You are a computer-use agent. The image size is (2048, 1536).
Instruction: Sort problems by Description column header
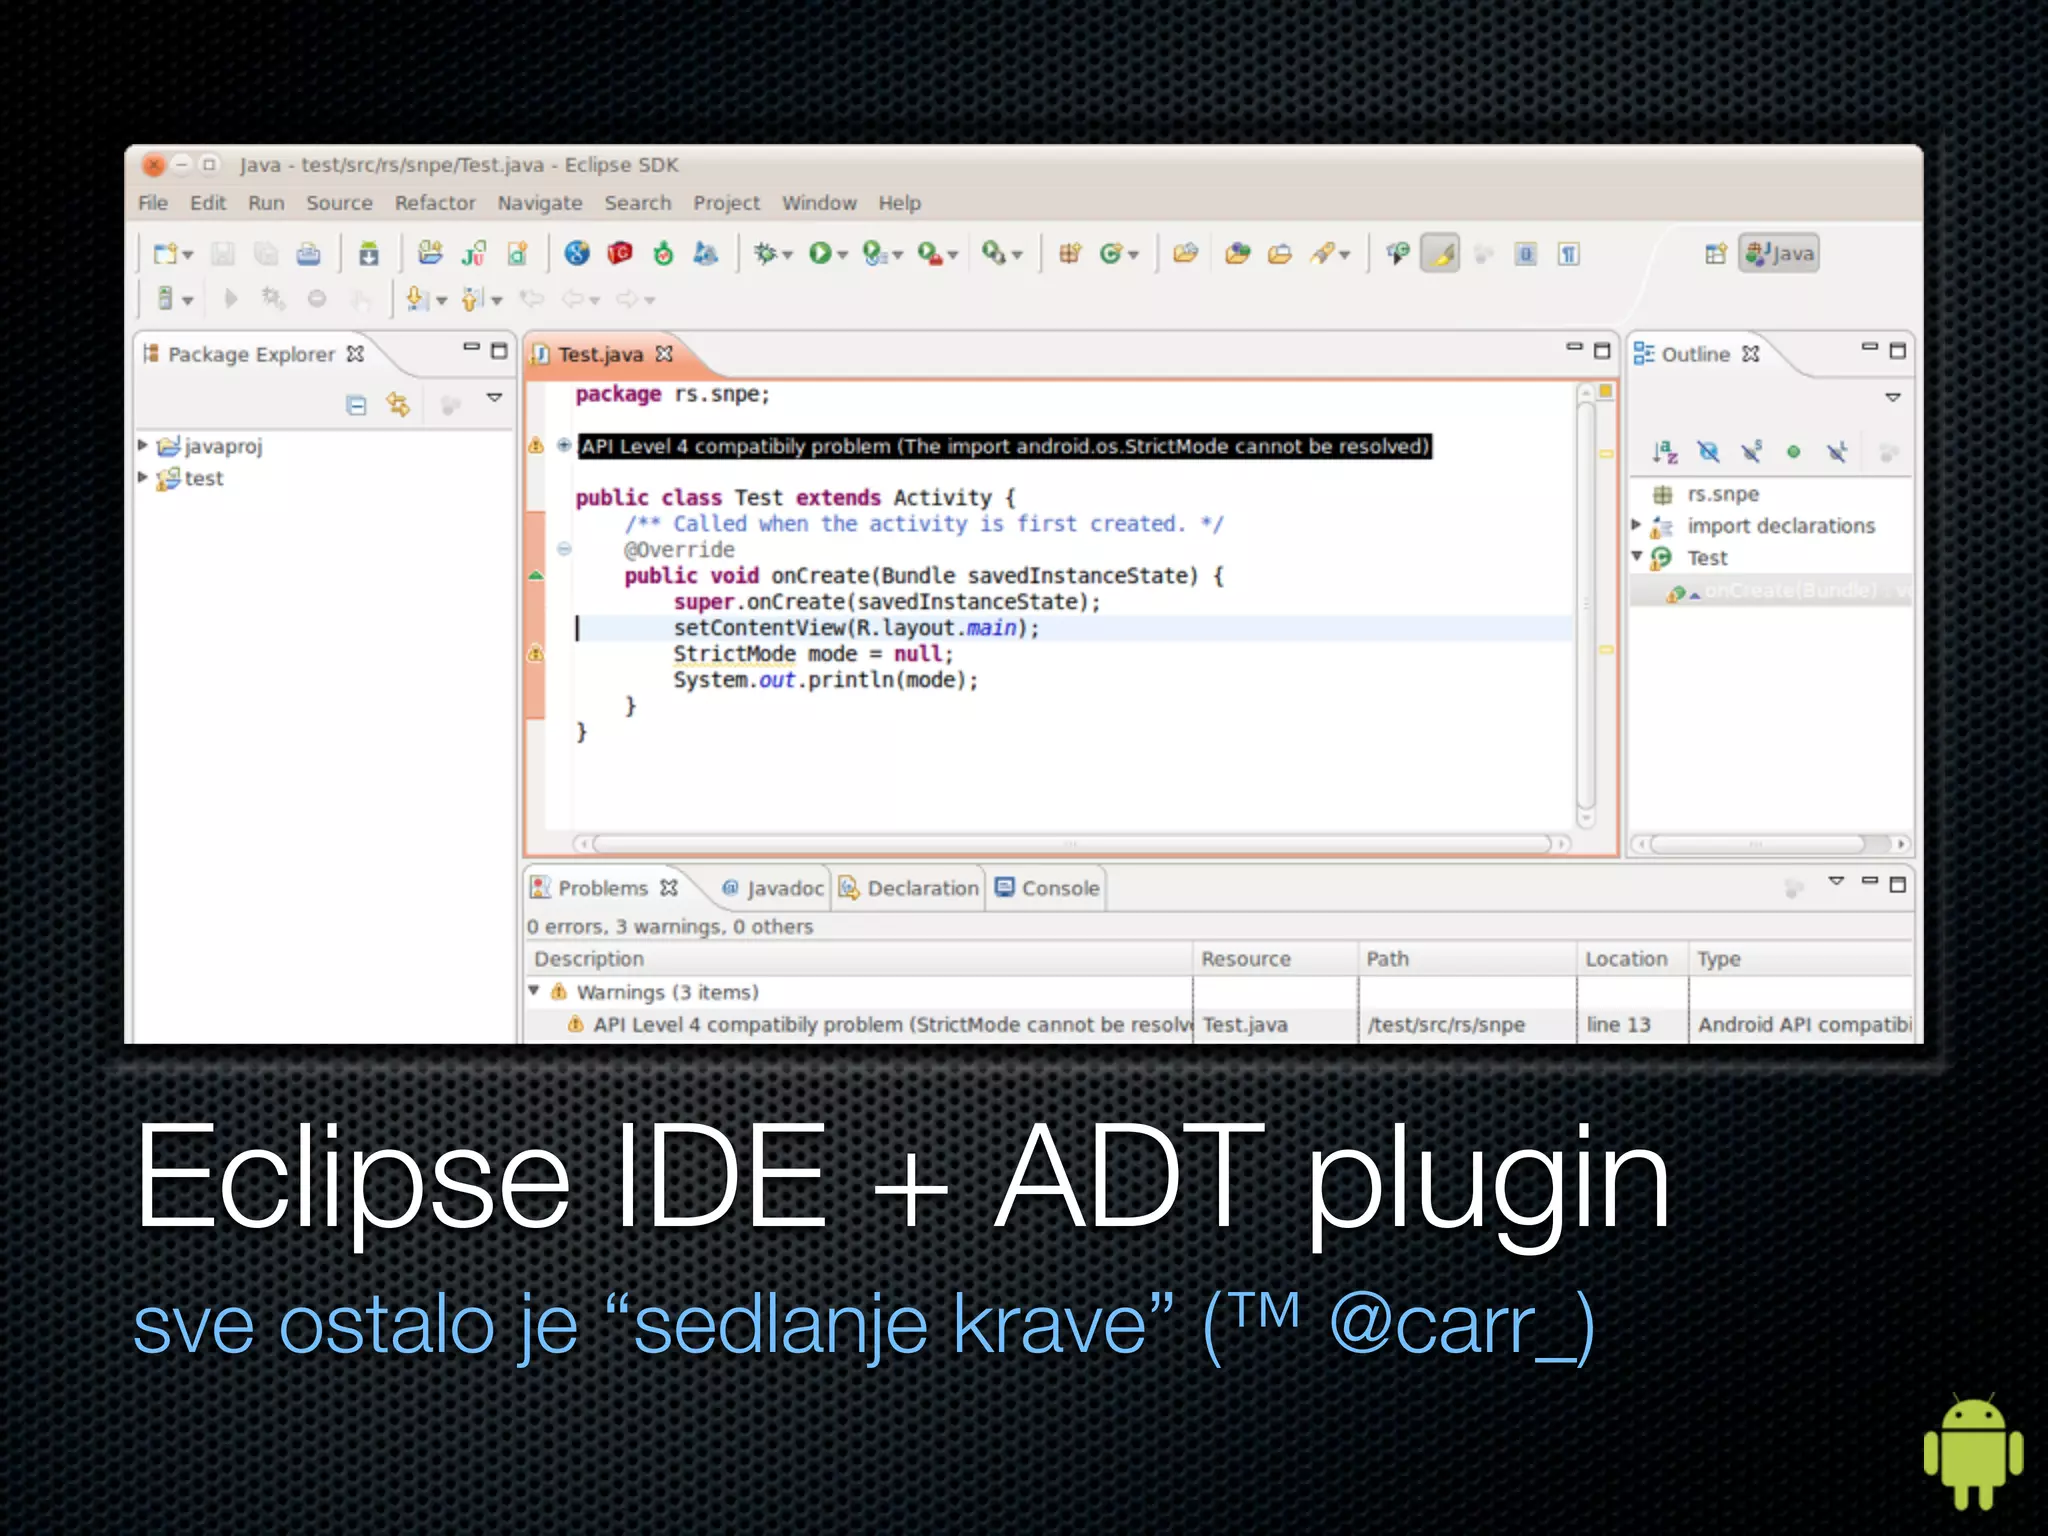coord(859,959)
